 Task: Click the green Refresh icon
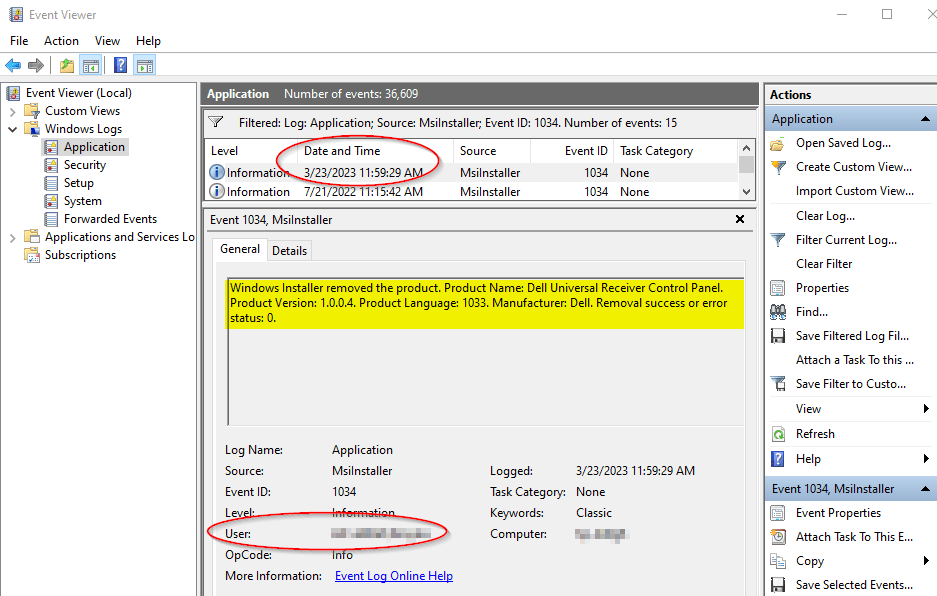pos(778,434)
